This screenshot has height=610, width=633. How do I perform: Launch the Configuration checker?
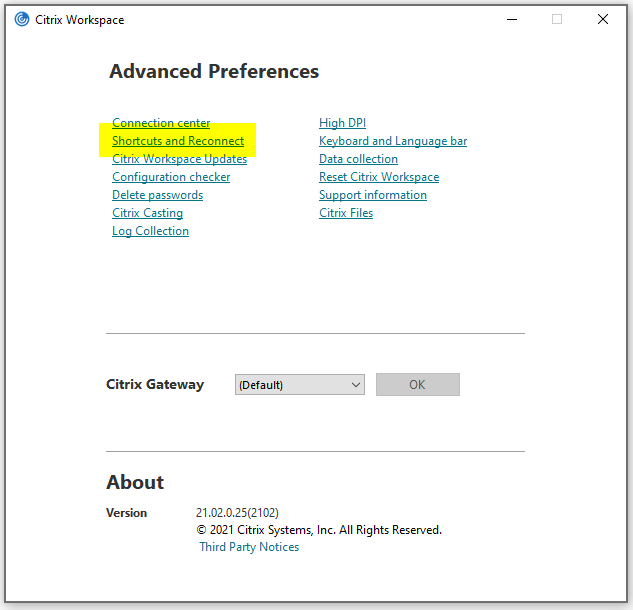tap(171, 177)
